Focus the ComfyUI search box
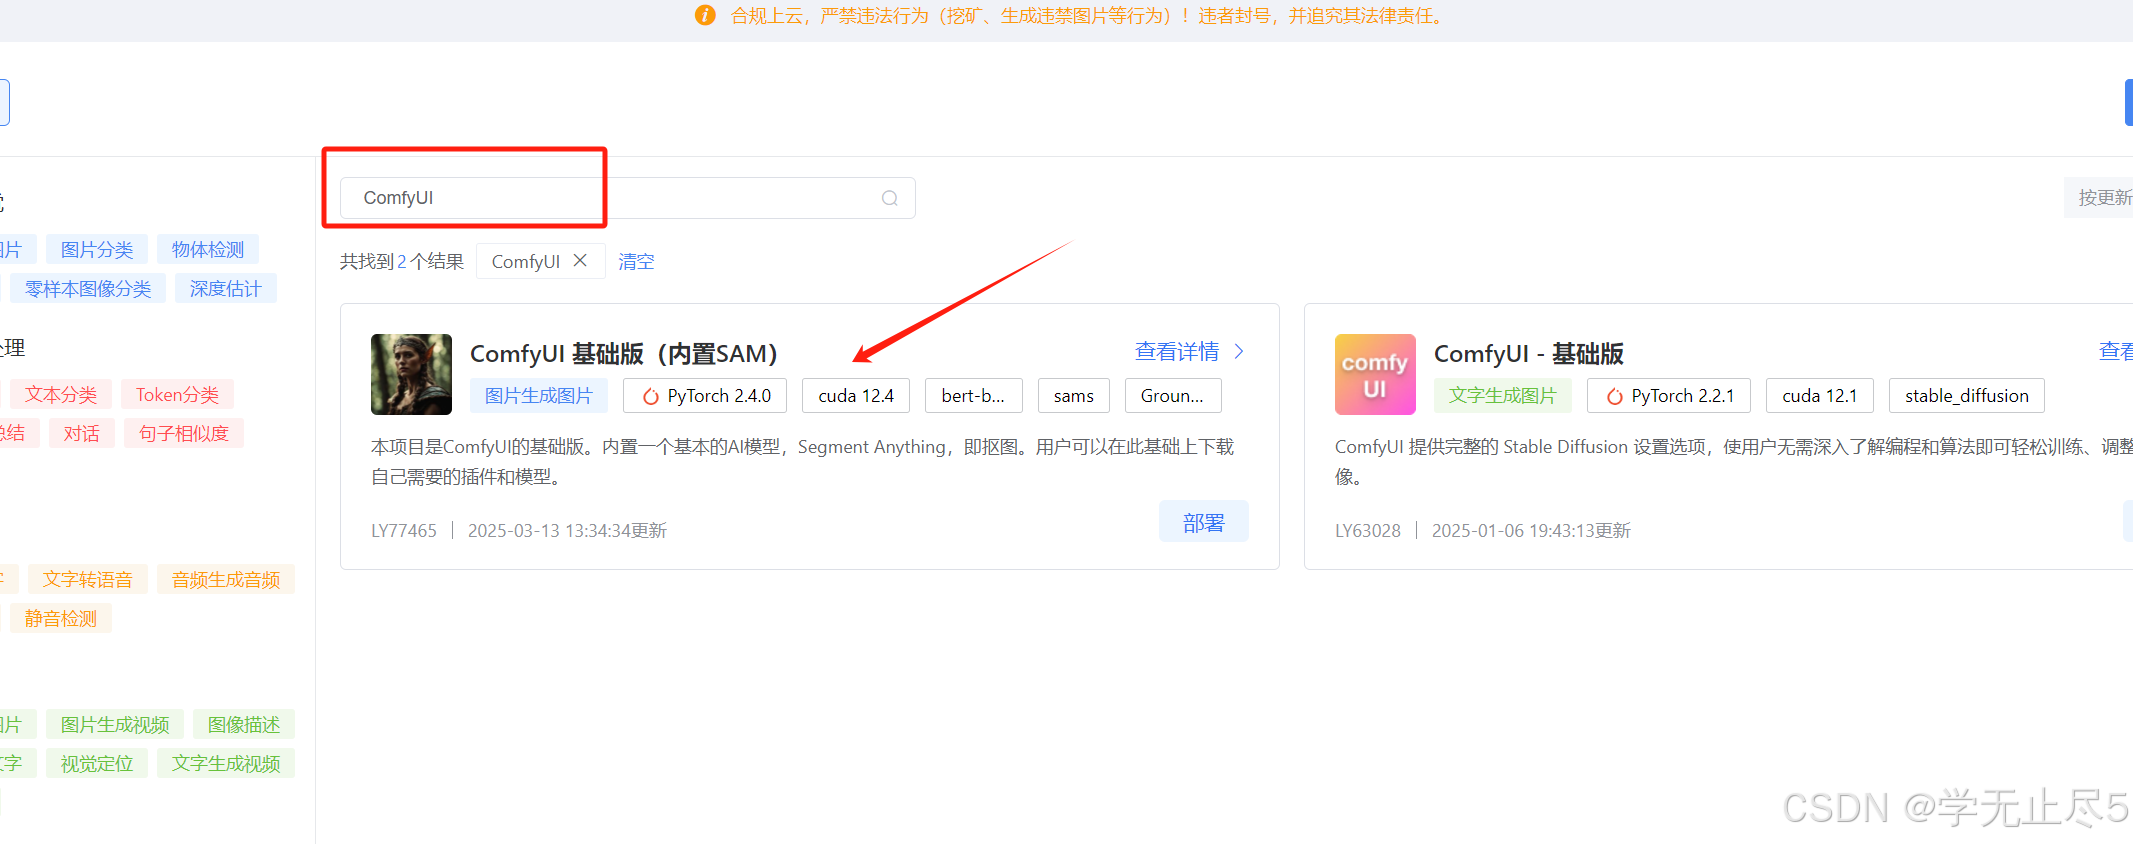This screenshot has height=844, width=2133. click(x=628, y=198)
